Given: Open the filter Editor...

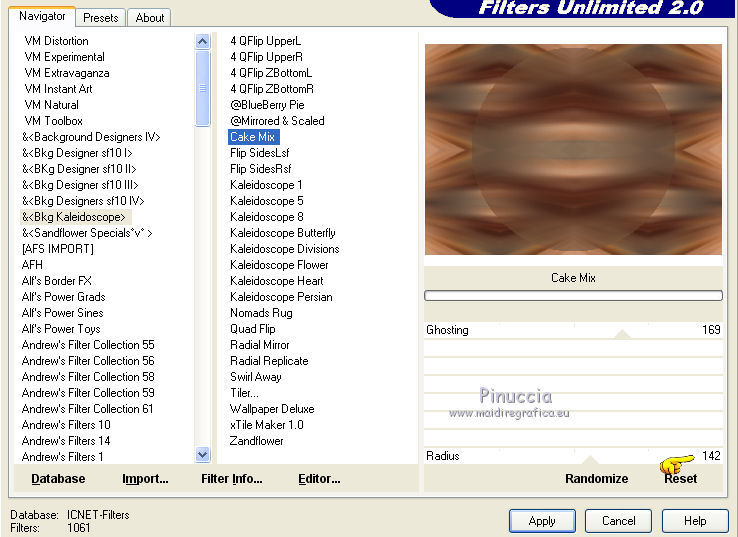Looking at the screenshot, I should coord(319,479).
